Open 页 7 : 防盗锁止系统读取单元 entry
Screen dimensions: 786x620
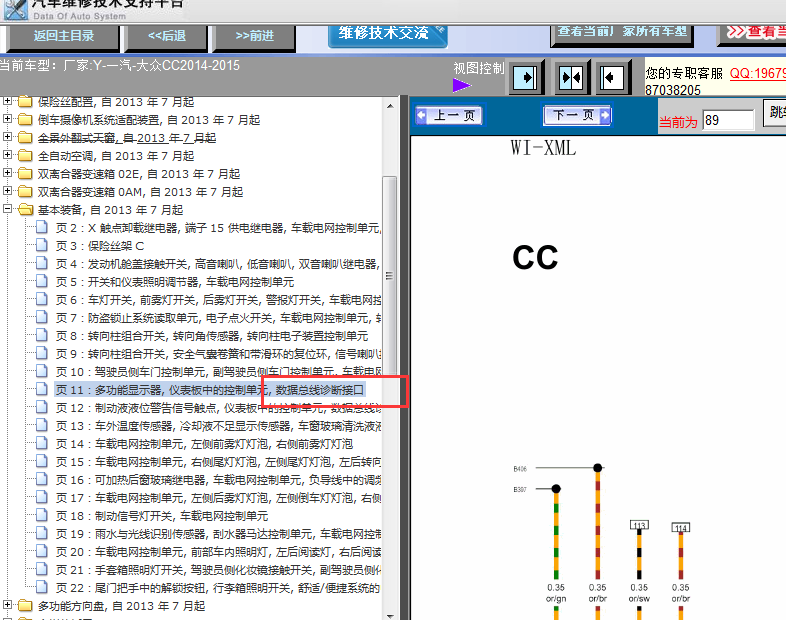tap(218, 318)
